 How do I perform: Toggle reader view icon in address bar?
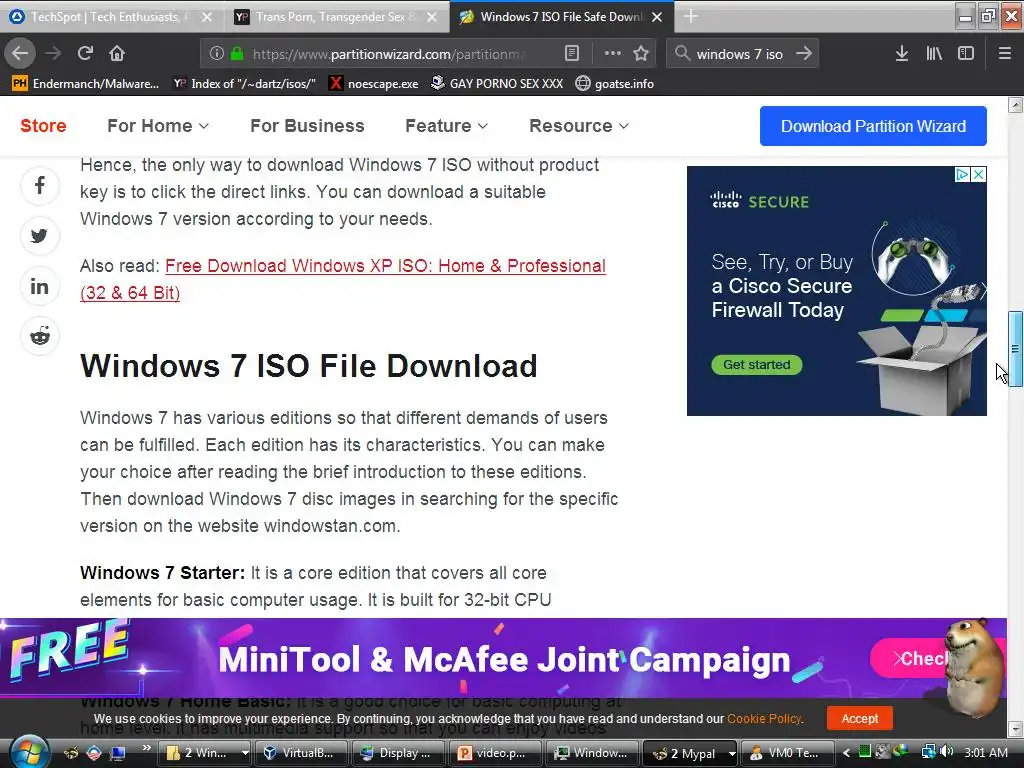[x=571, y=54]
